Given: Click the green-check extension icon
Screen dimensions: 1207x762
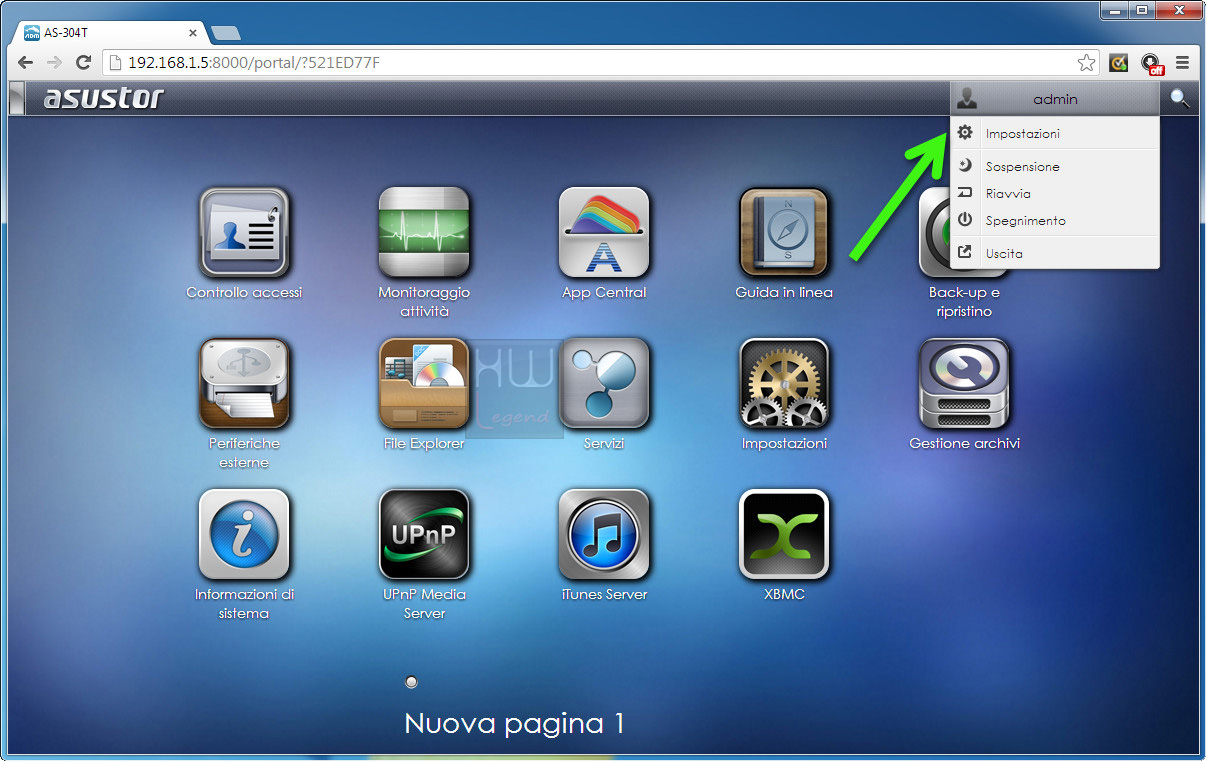Looking at the screenshot, I should (1119, 63).
